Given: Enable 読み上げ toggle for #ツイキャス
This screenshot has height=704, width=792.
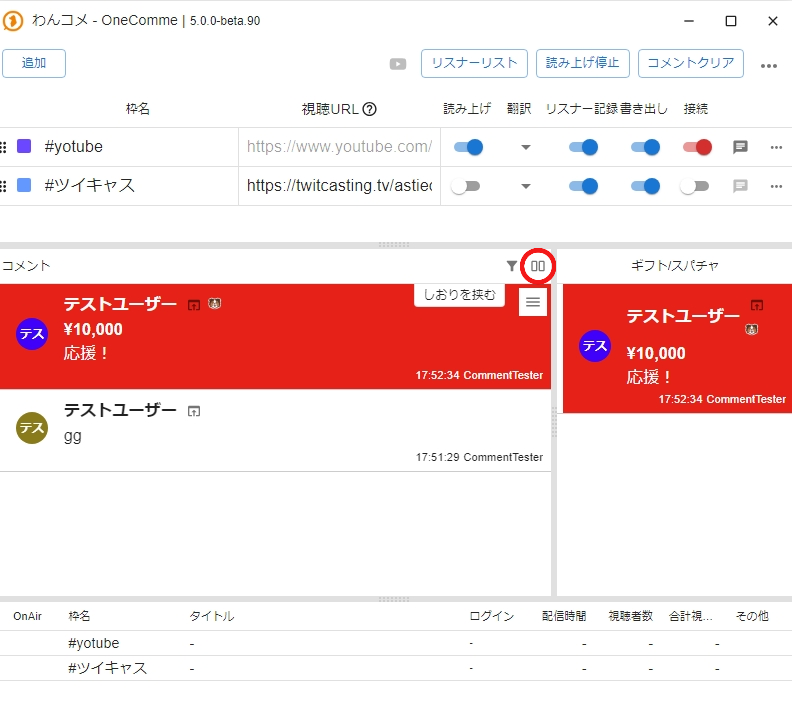Looking at the screenshot, I should [x=465, y=186].
